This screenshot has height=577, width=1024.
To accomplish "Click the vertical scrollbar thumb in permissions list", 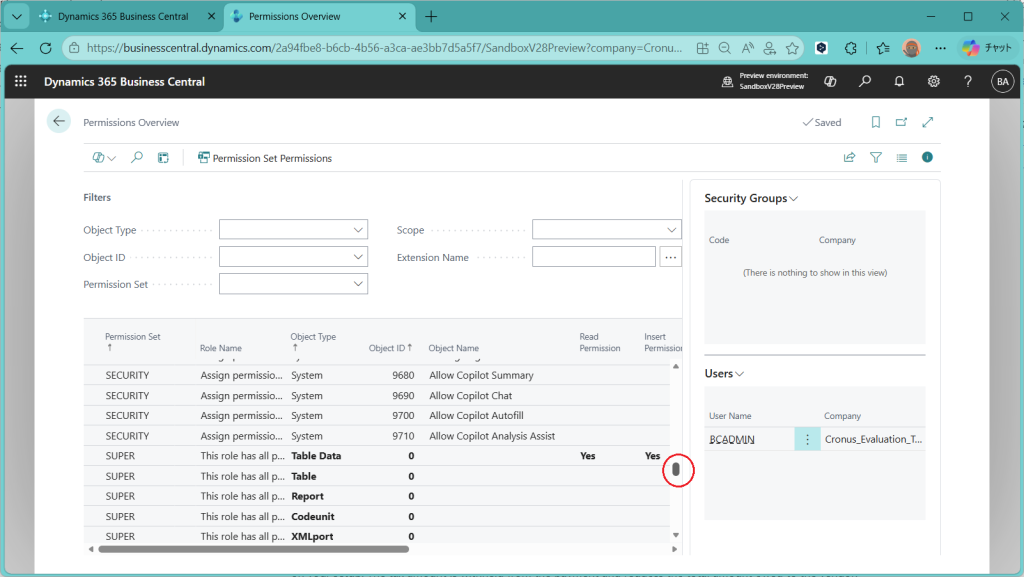I will [x=676, y=468].
